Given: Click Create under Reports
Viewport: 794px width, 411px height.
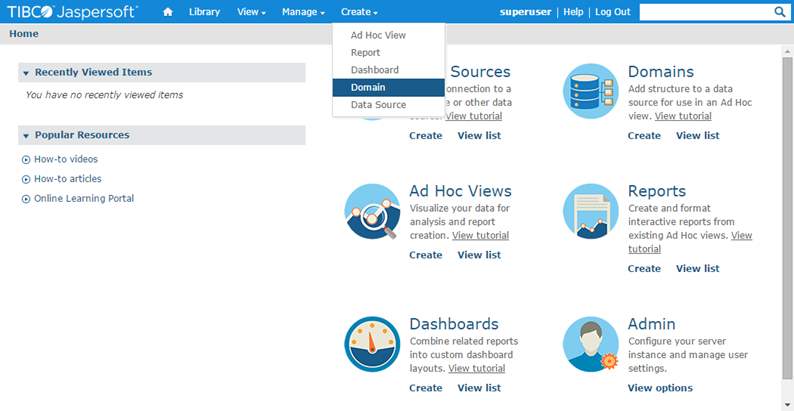Looking at the screenshot, I should tap(644, 269).
